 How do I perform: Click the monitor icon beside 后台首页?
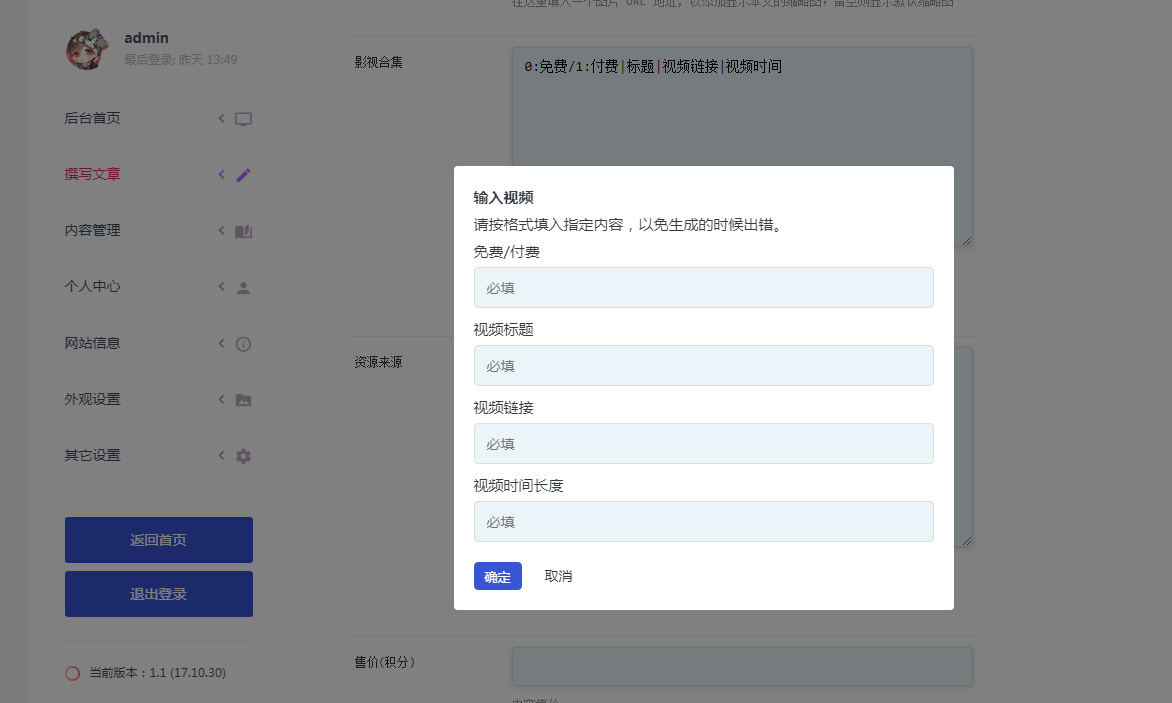point(242,117)
